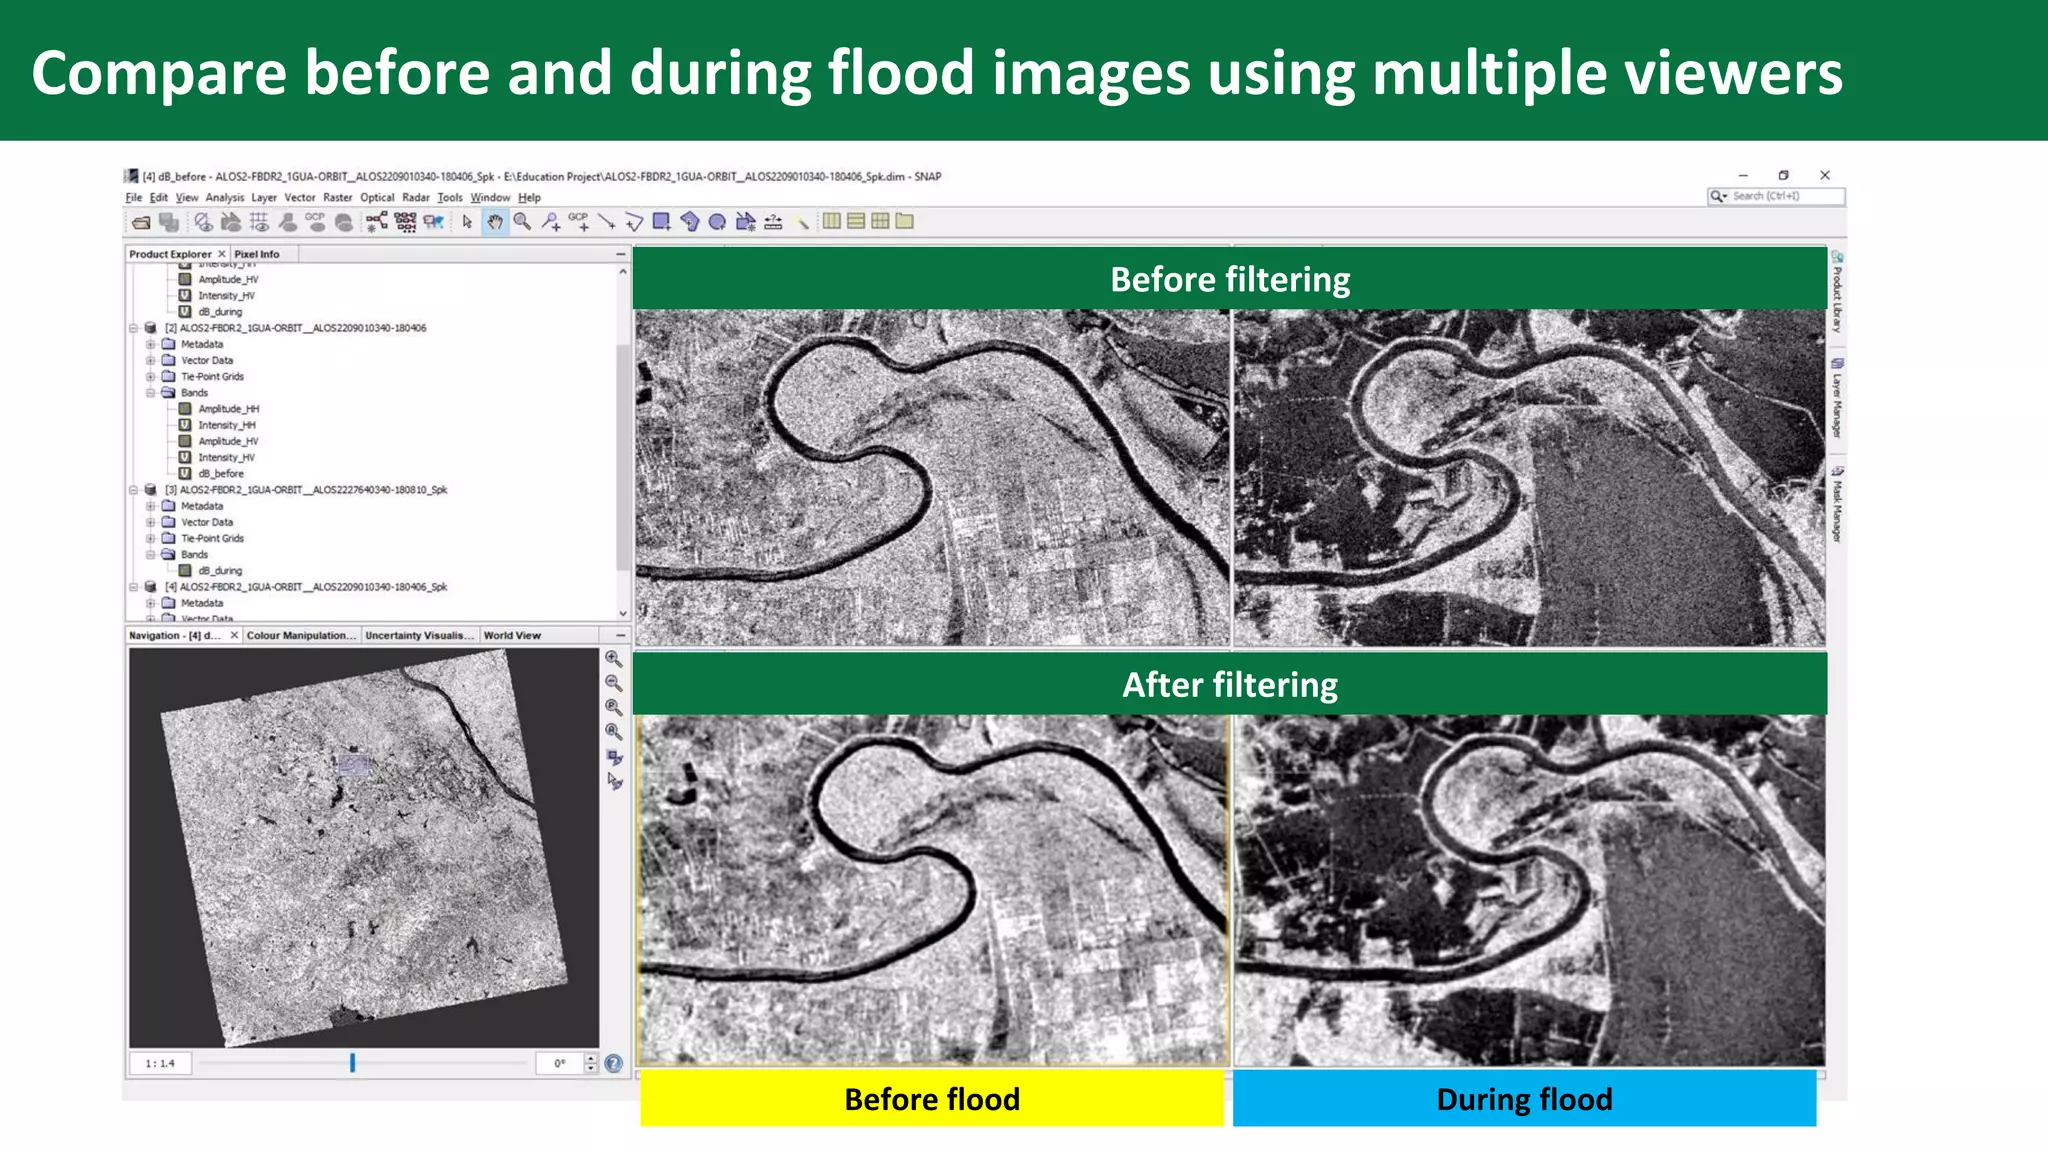Collapse product [4] tree node

133,587
